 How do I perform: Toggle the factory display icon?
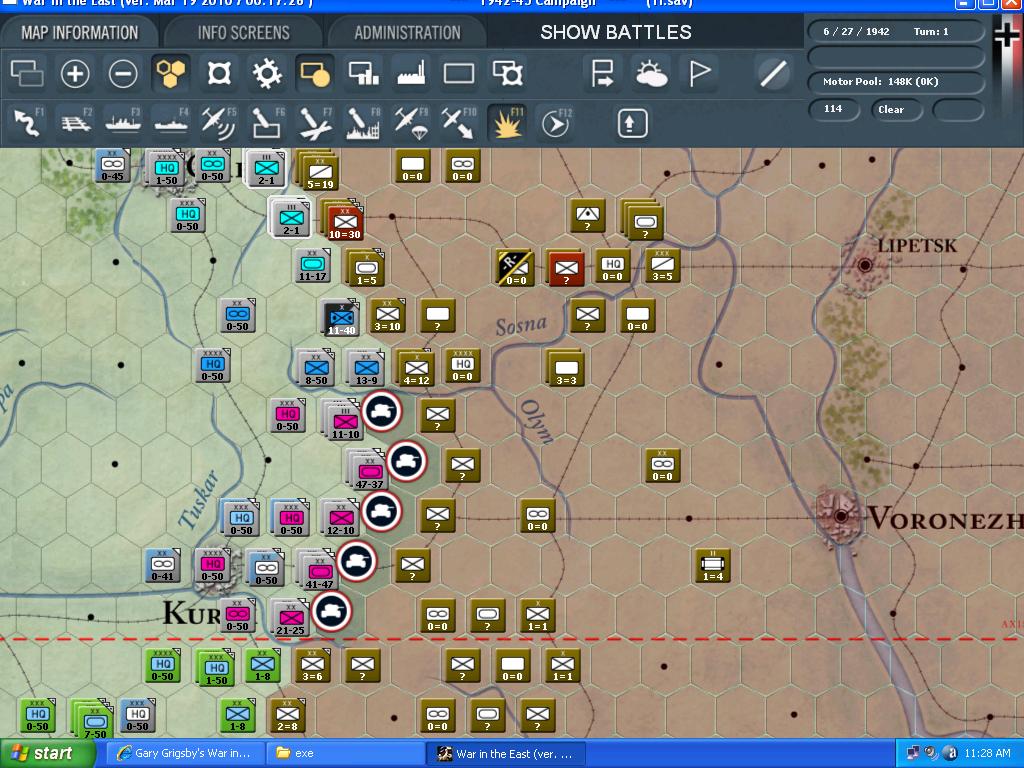[x=411, y=73]
